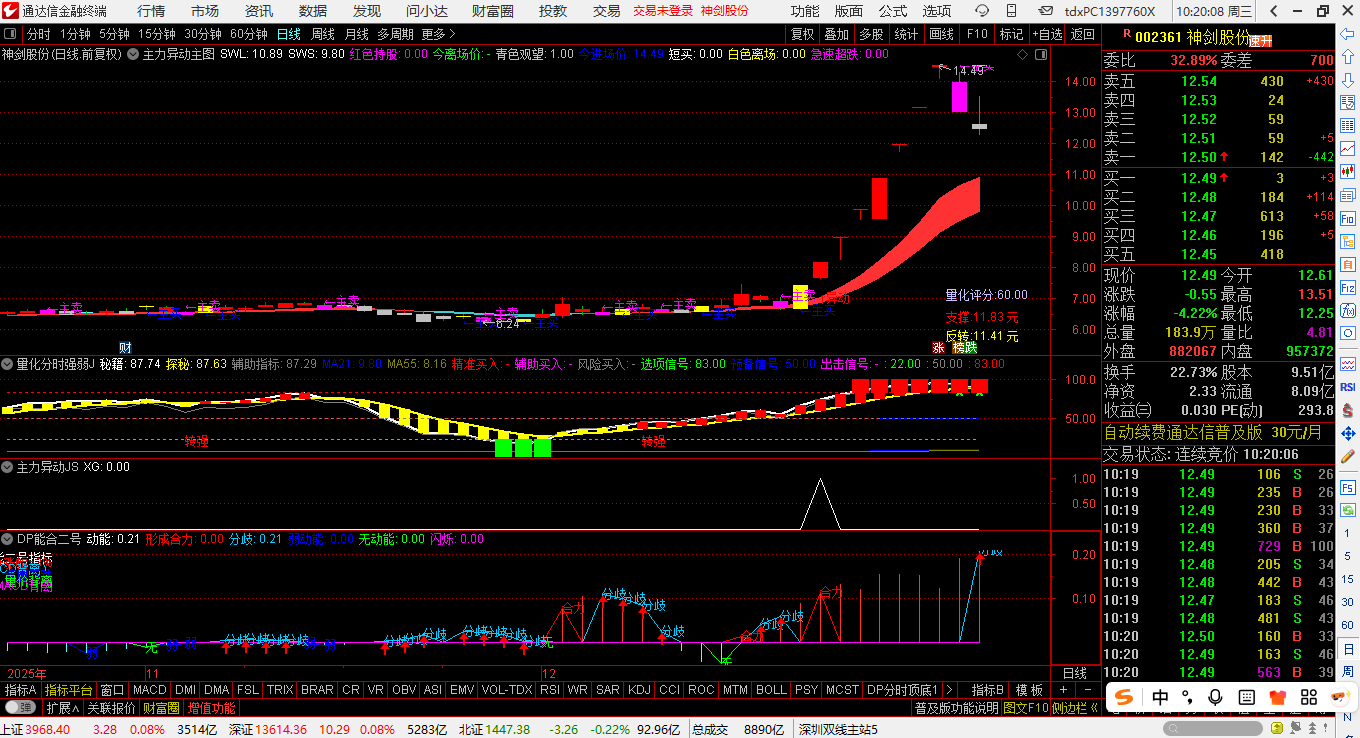The image size is (1360, 738).
Task: Collapse the 侧边栏 sidebar
Action: click(1075, 708)
